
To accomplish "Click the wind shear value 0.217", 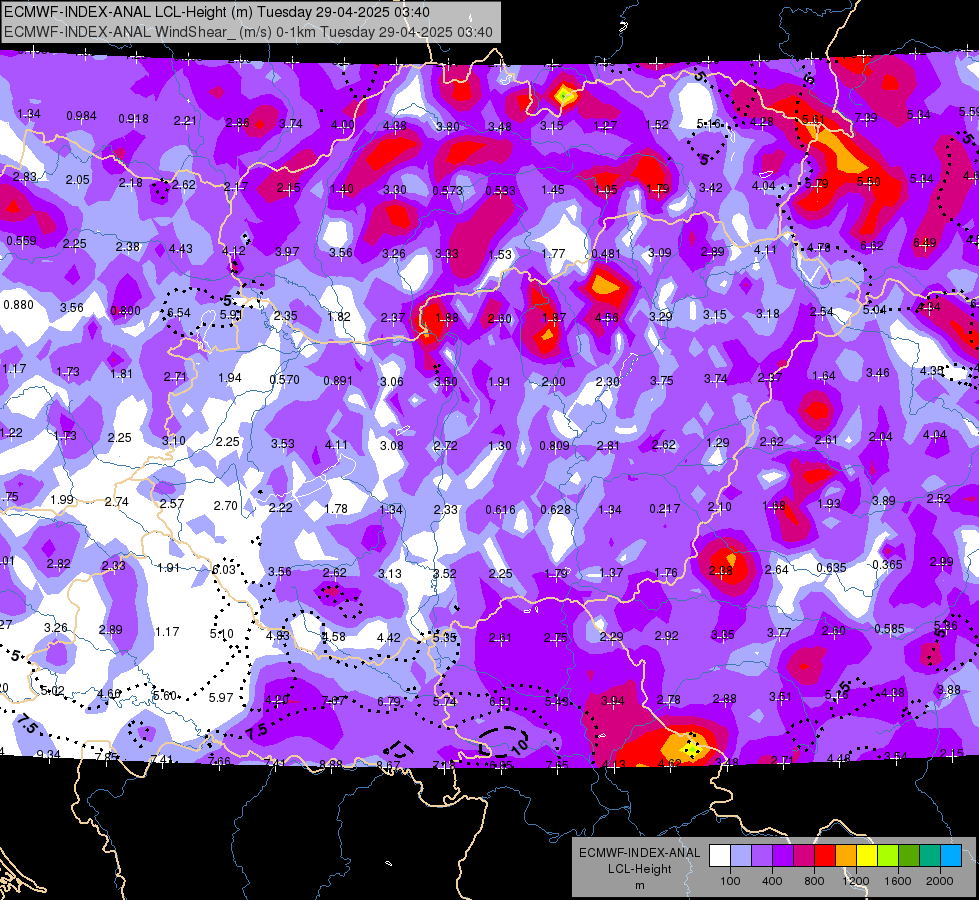I will coord(664,508).
